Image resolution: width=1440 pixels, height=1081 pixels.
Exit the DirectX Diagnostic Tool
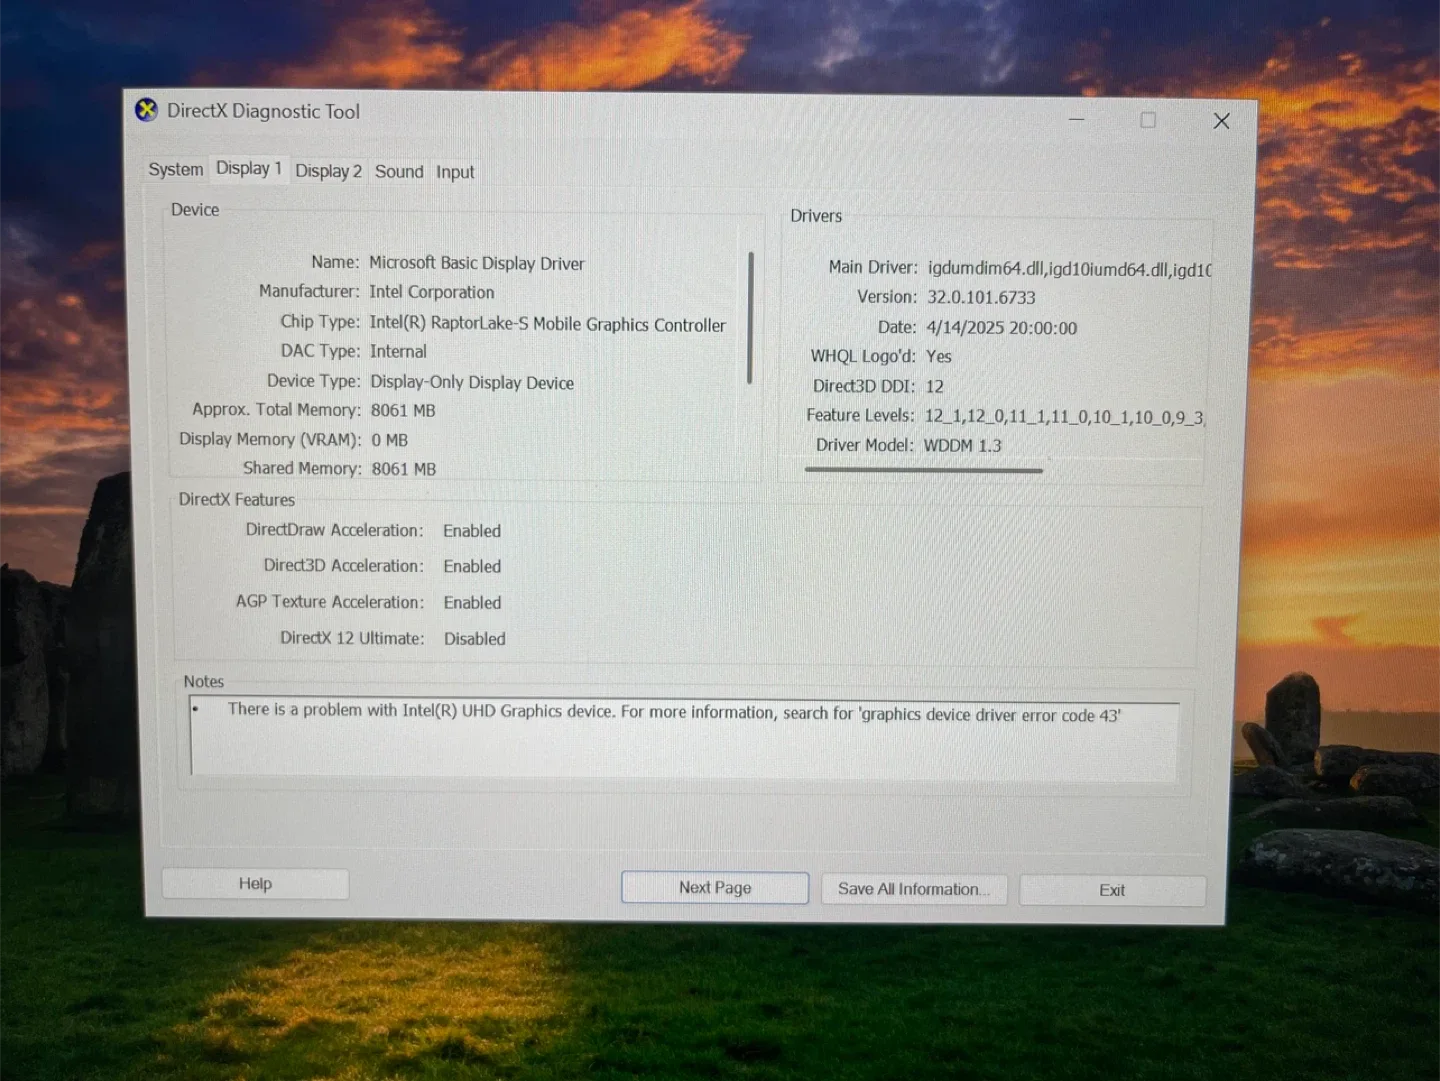point(1111,890)
